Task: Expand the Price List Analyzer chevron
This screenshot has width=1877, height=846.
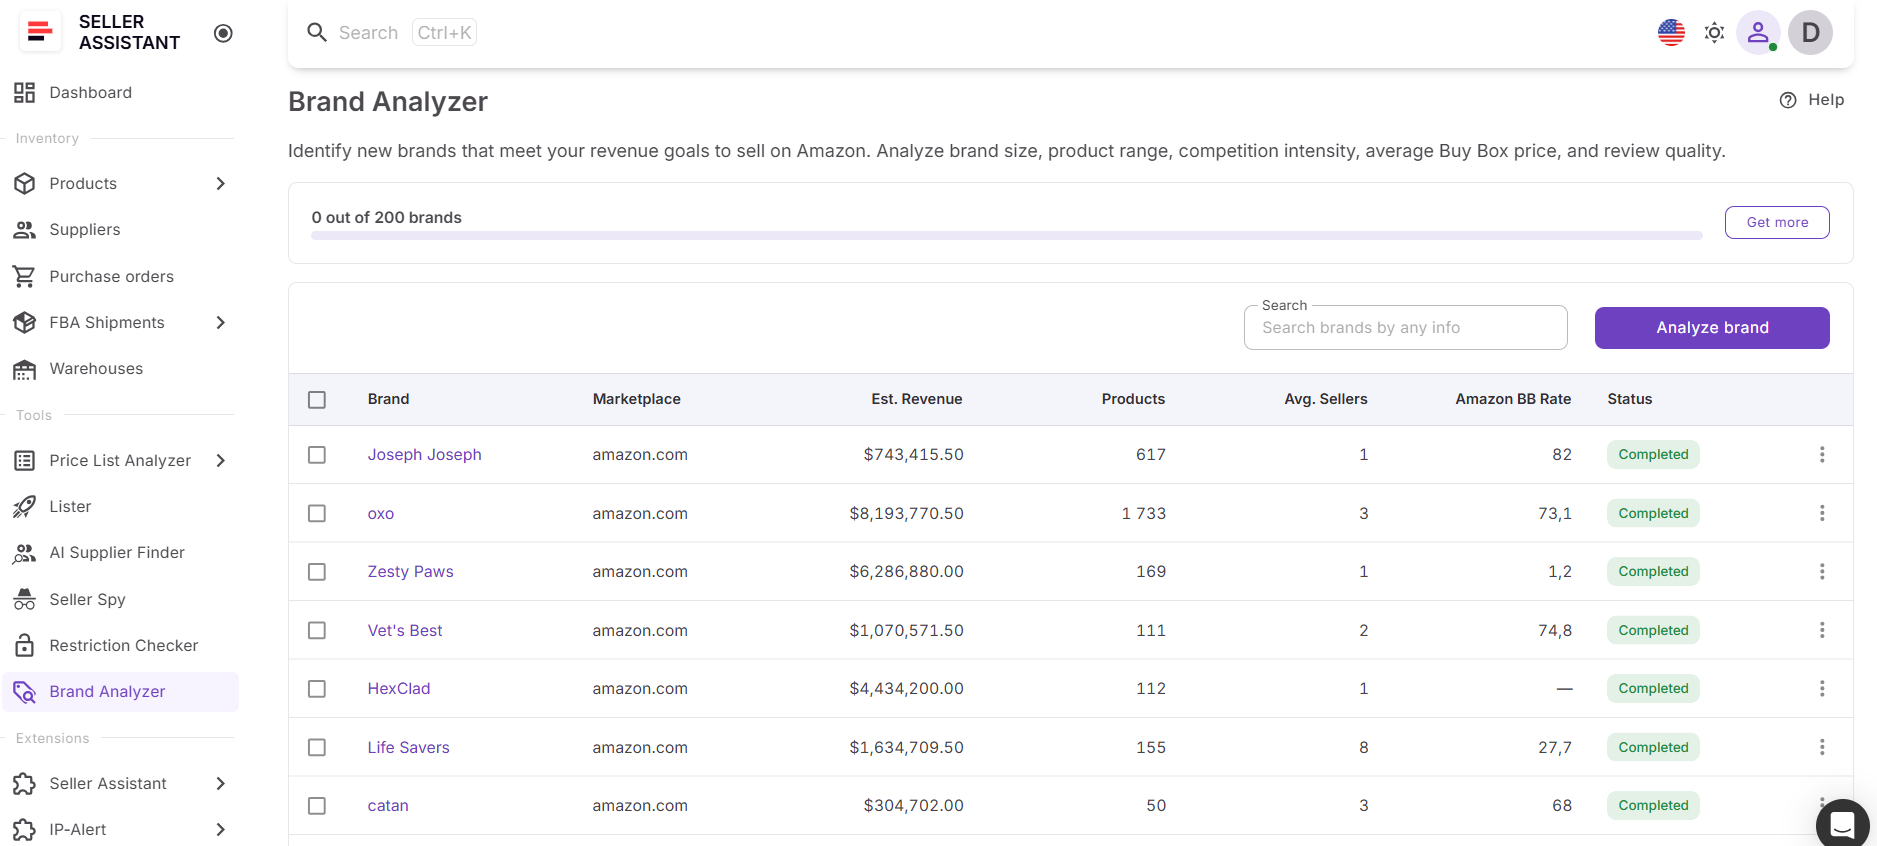Action: [221, 461]
